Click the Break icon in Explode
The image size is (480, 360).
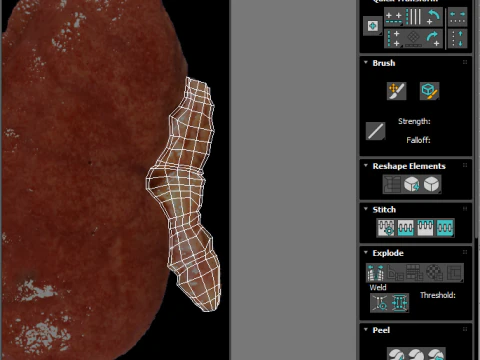[x=376, y=273]
